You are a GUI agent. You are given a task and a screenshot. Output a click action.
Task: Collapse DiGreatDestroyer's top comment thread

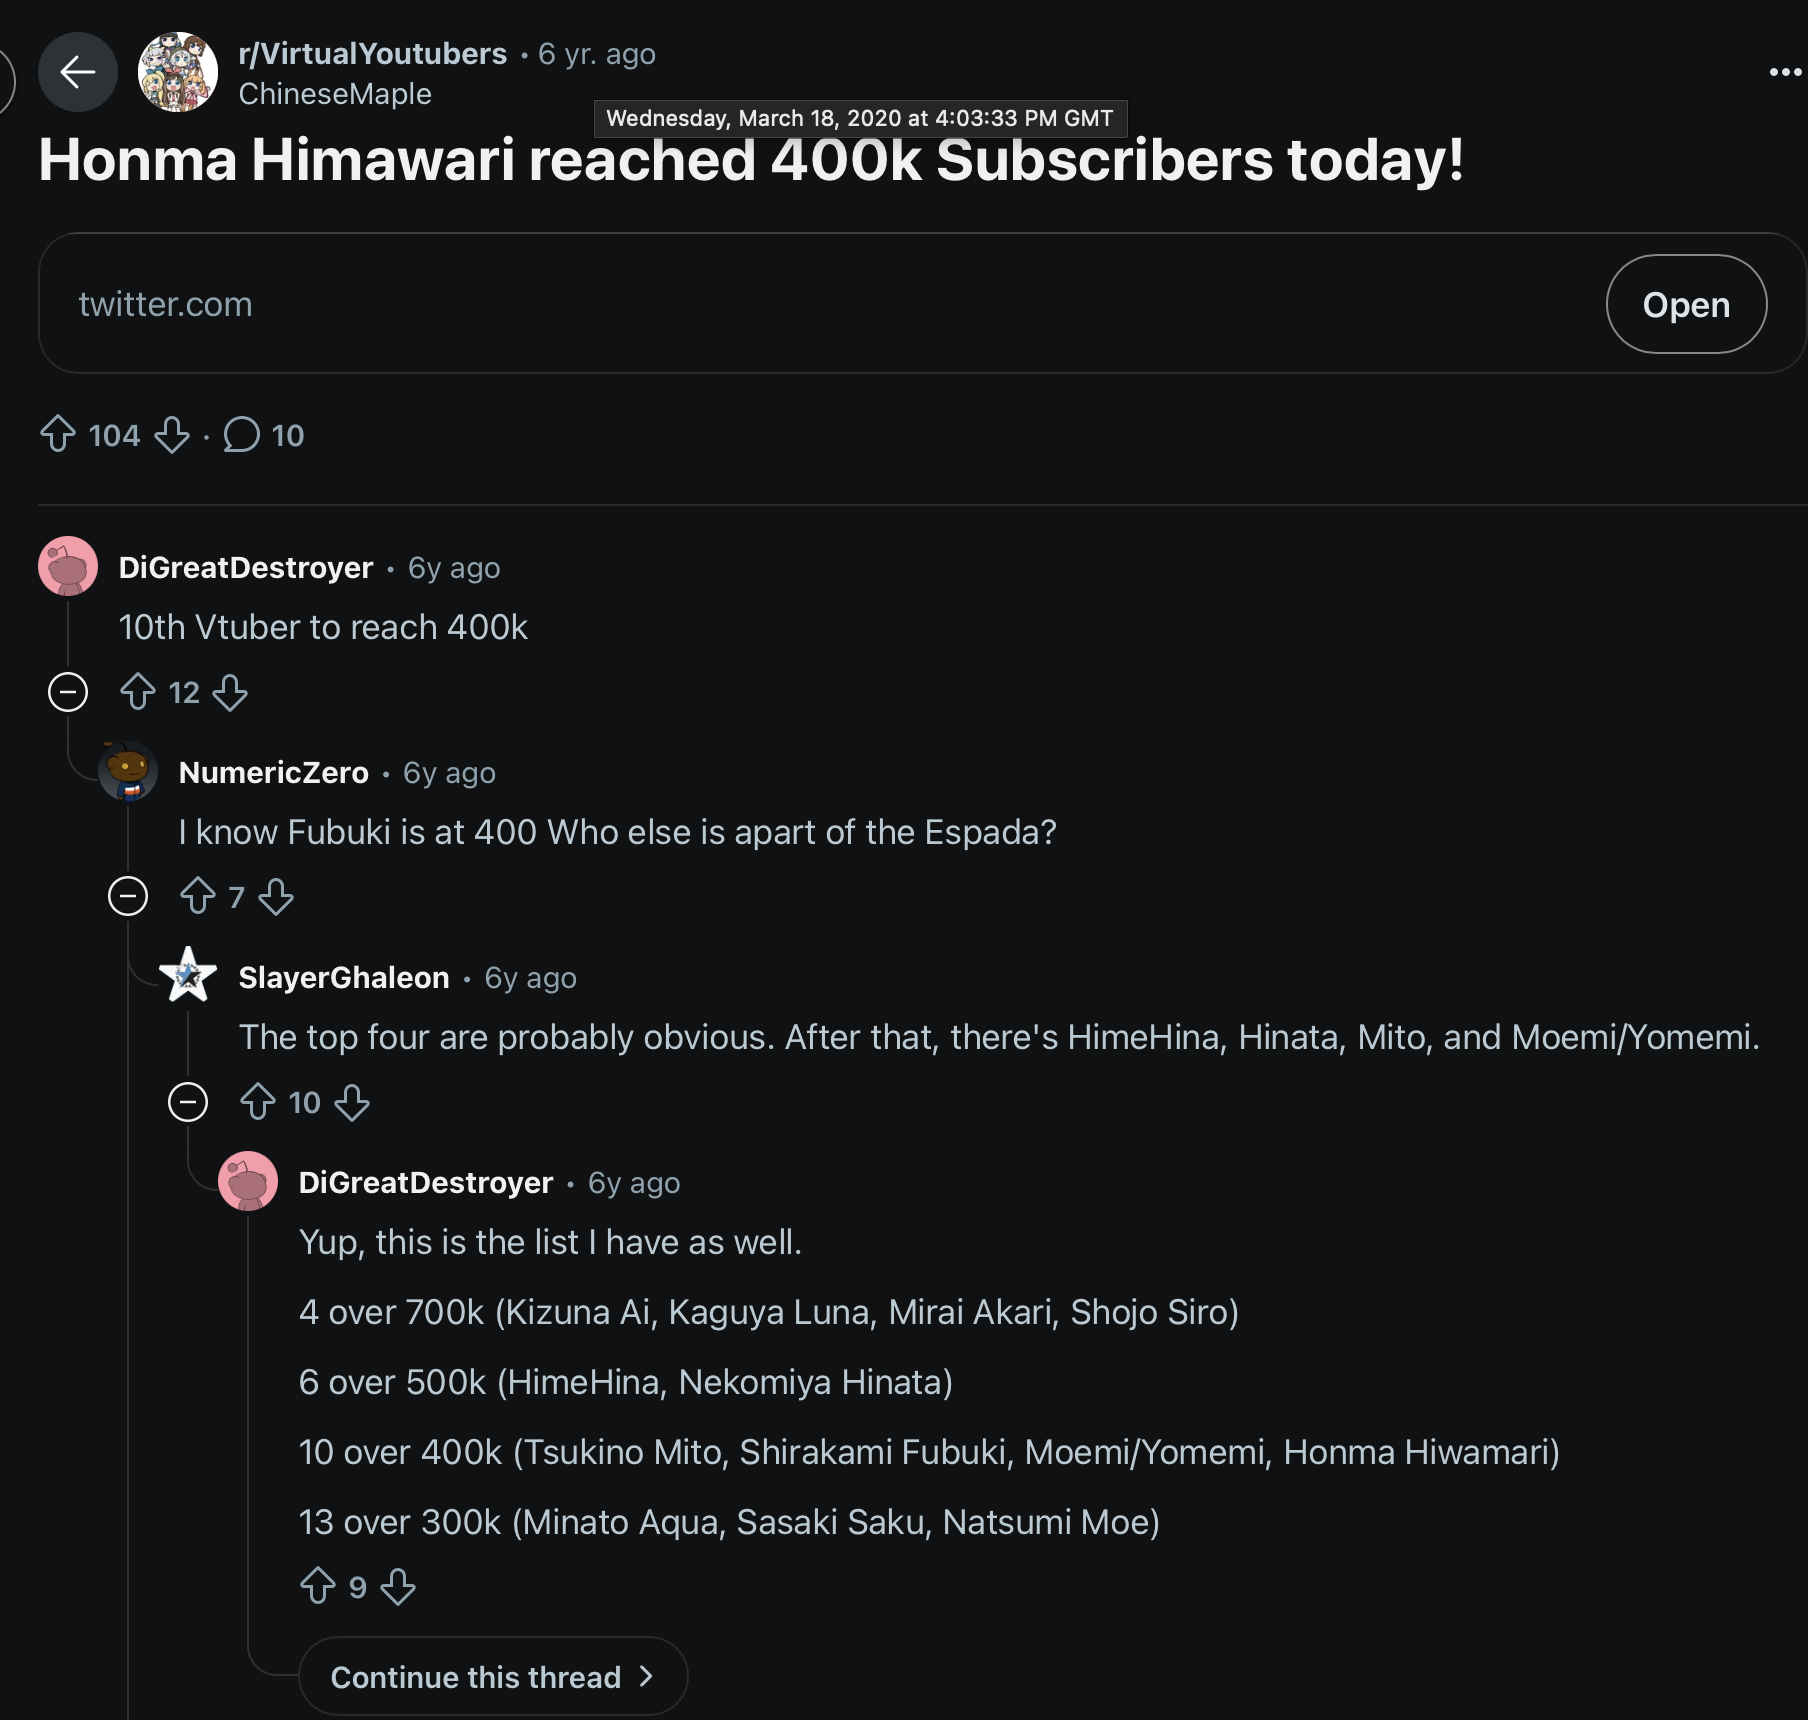pyautogui.click(x=68, y=692)
